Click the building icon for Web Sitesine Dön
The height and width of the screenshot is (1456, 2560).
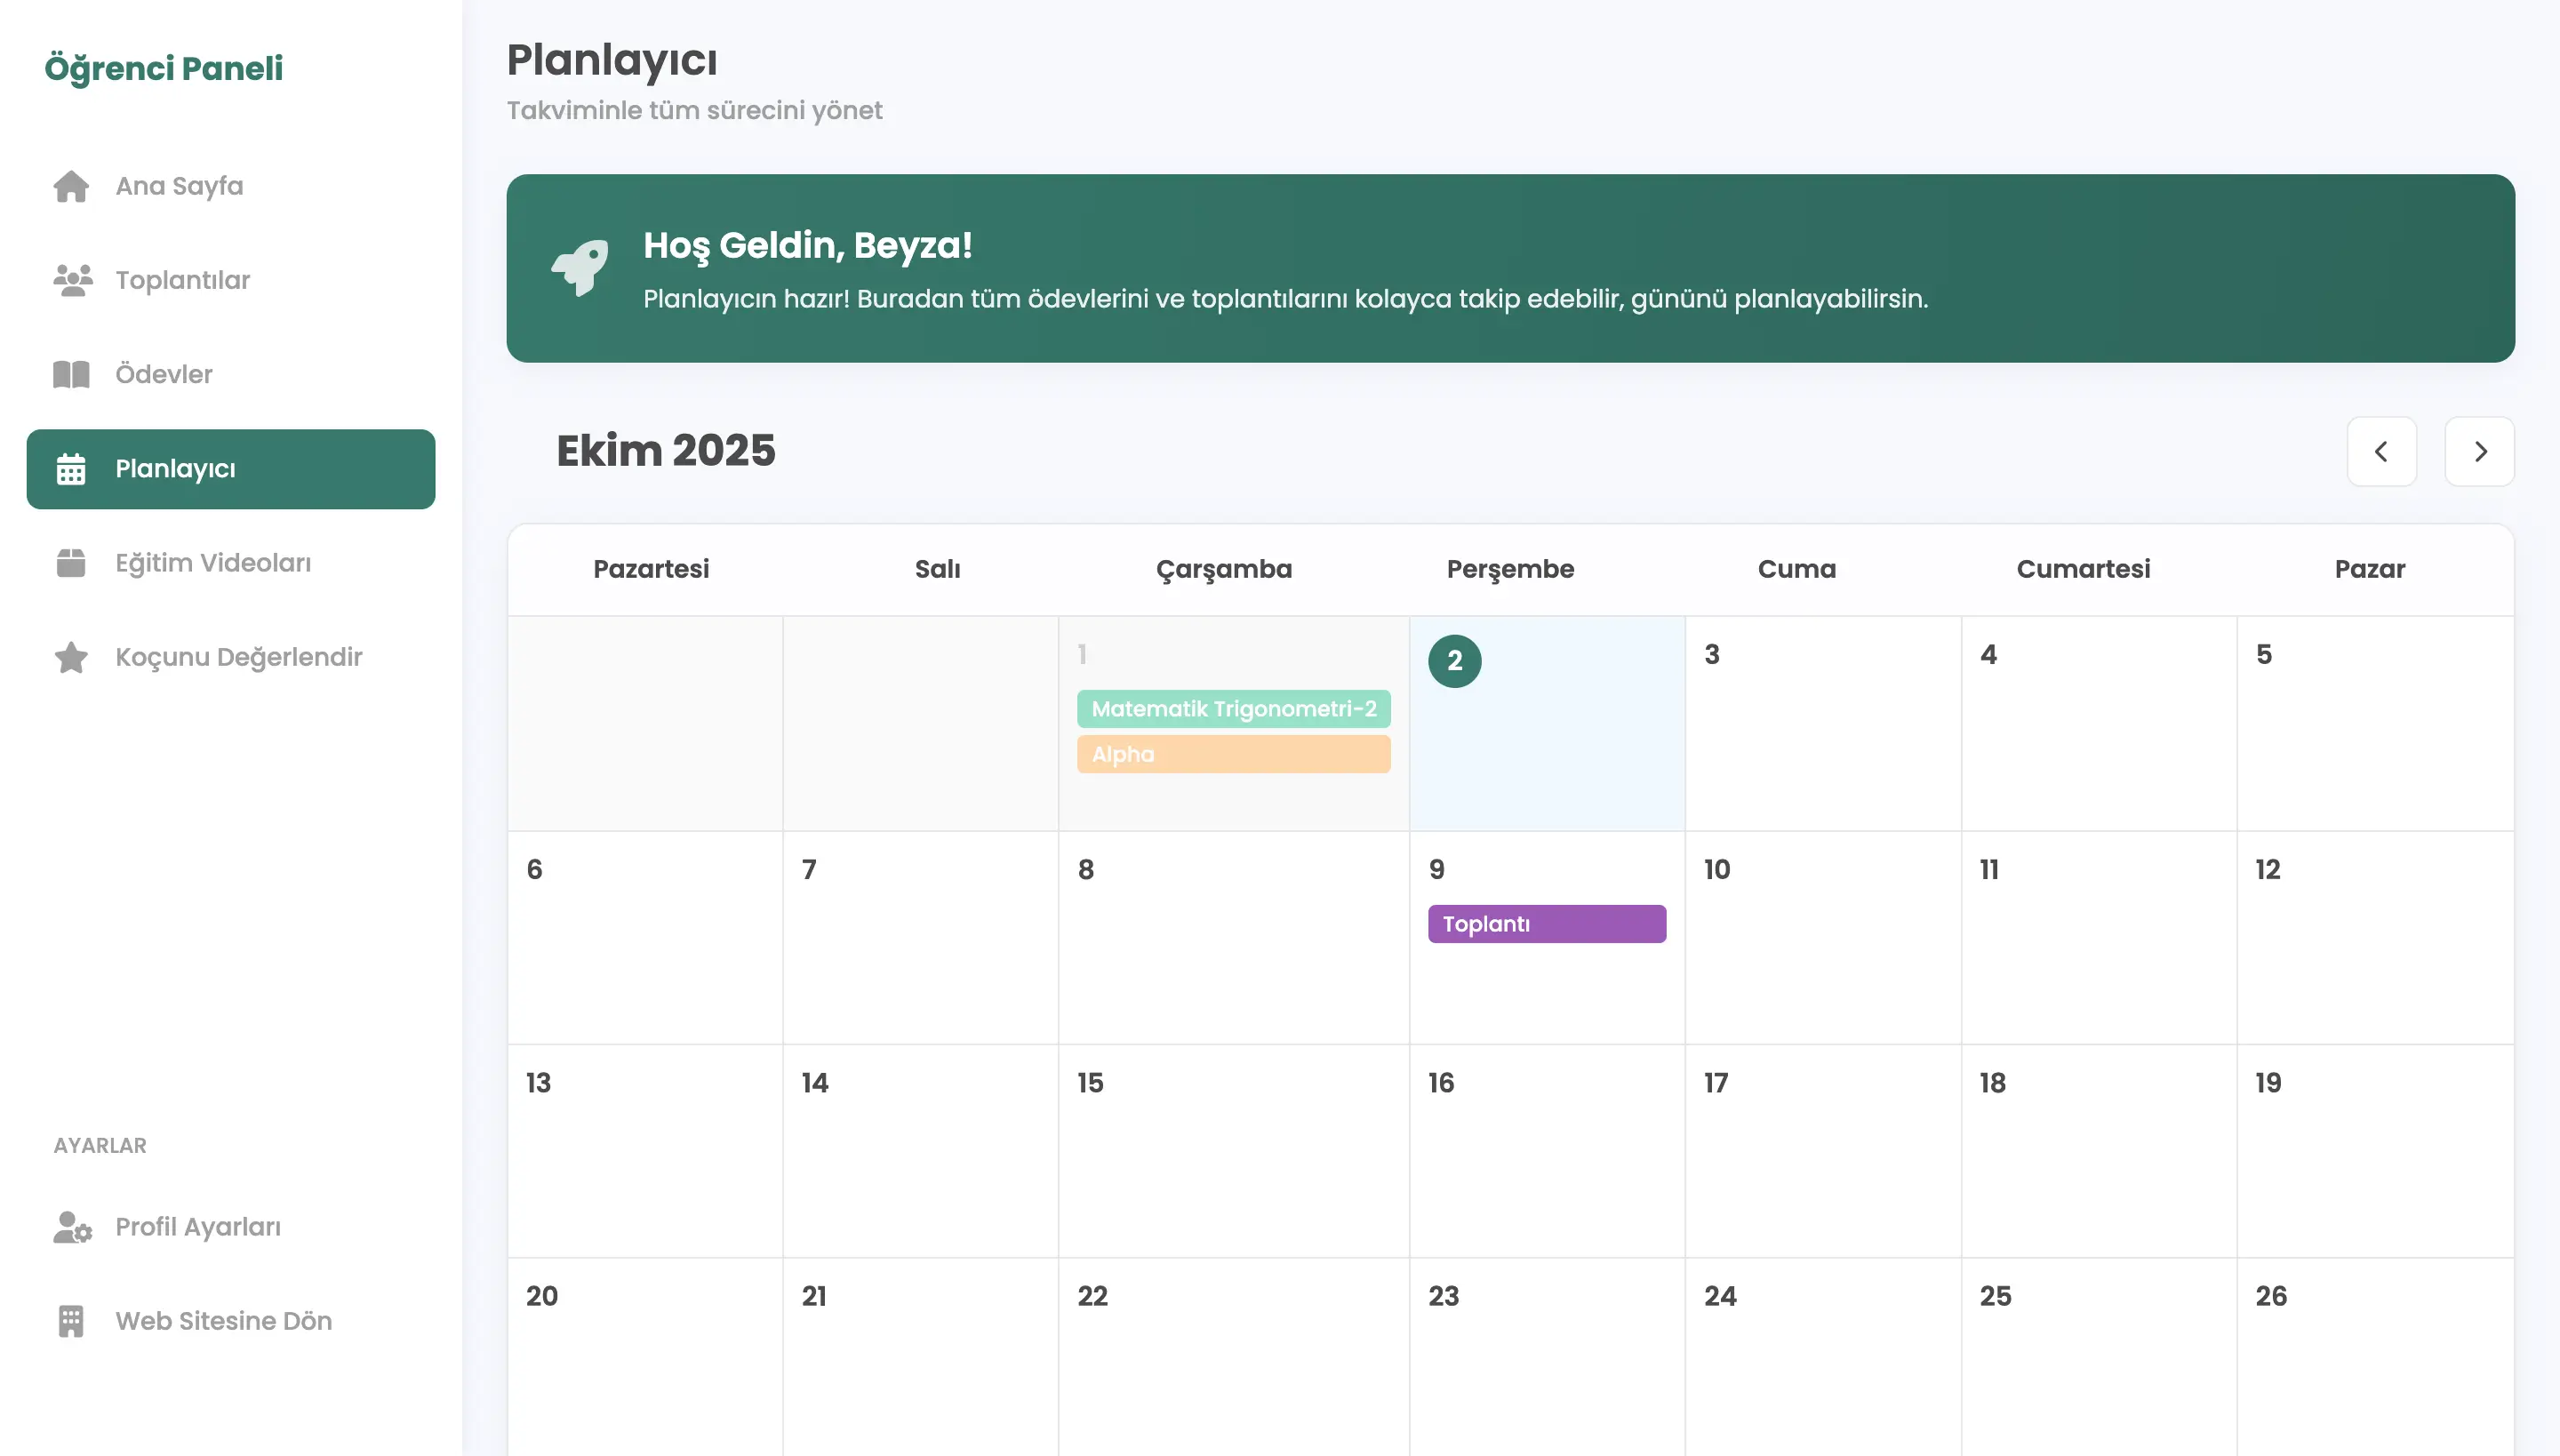click(x=71, y=1321)
